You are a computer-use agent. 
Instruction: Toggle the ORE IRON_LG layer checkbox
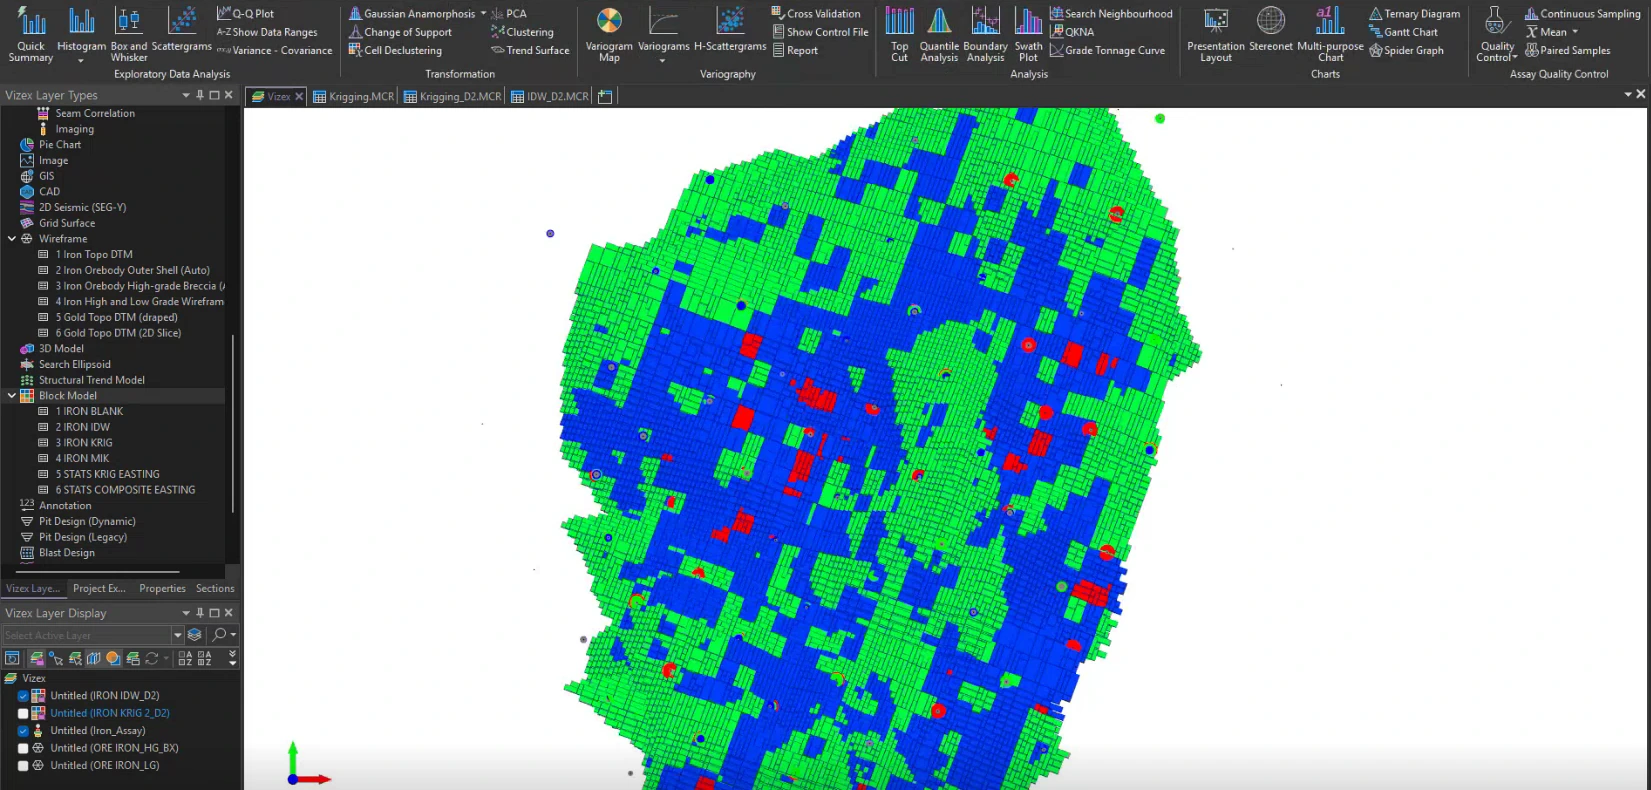(x=23, y=766)
